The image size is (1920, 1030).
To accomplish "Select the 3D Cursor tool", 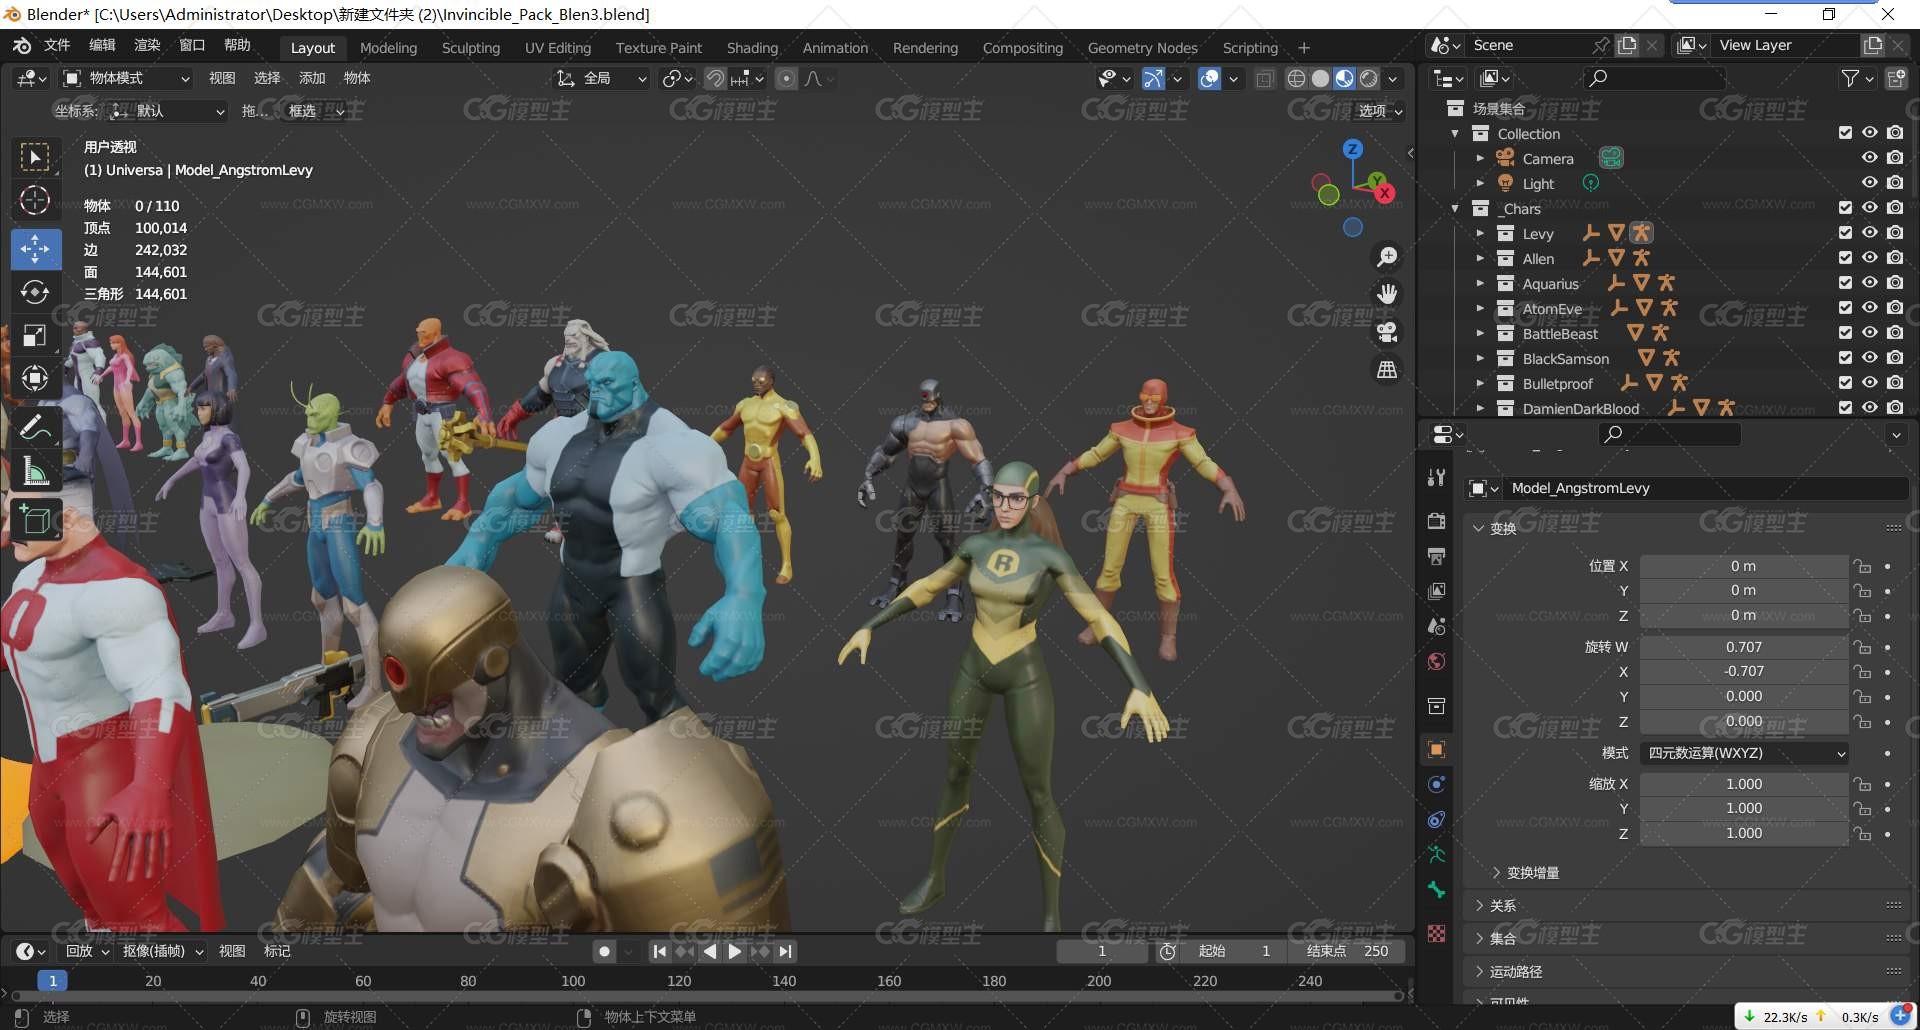I will point(35,200).
